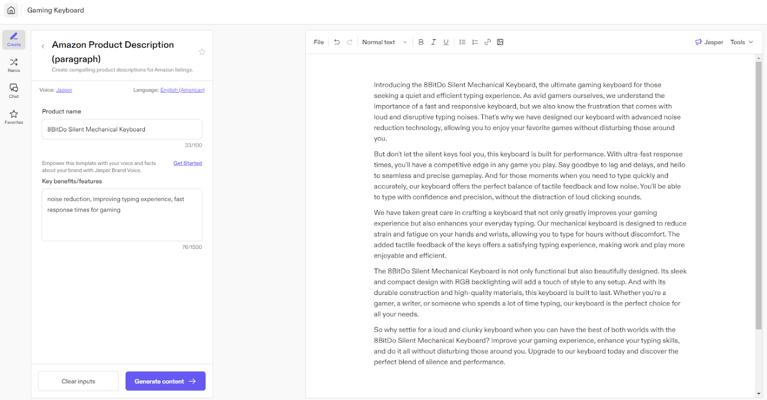Expand the Tools dropdown
Viewport: 767px width, 400px height.
point(742,42)
